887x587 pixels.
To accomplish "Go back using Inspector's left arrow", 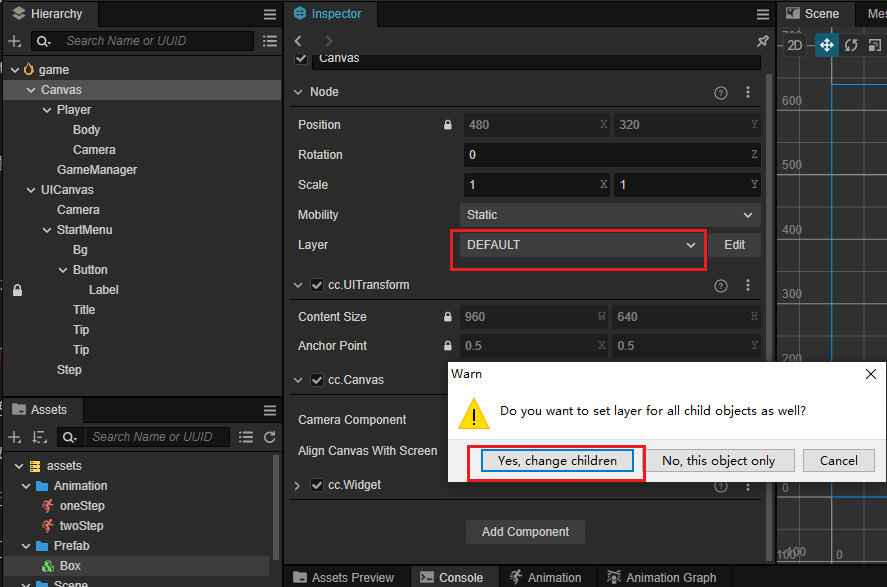I will tap(298, 41).
